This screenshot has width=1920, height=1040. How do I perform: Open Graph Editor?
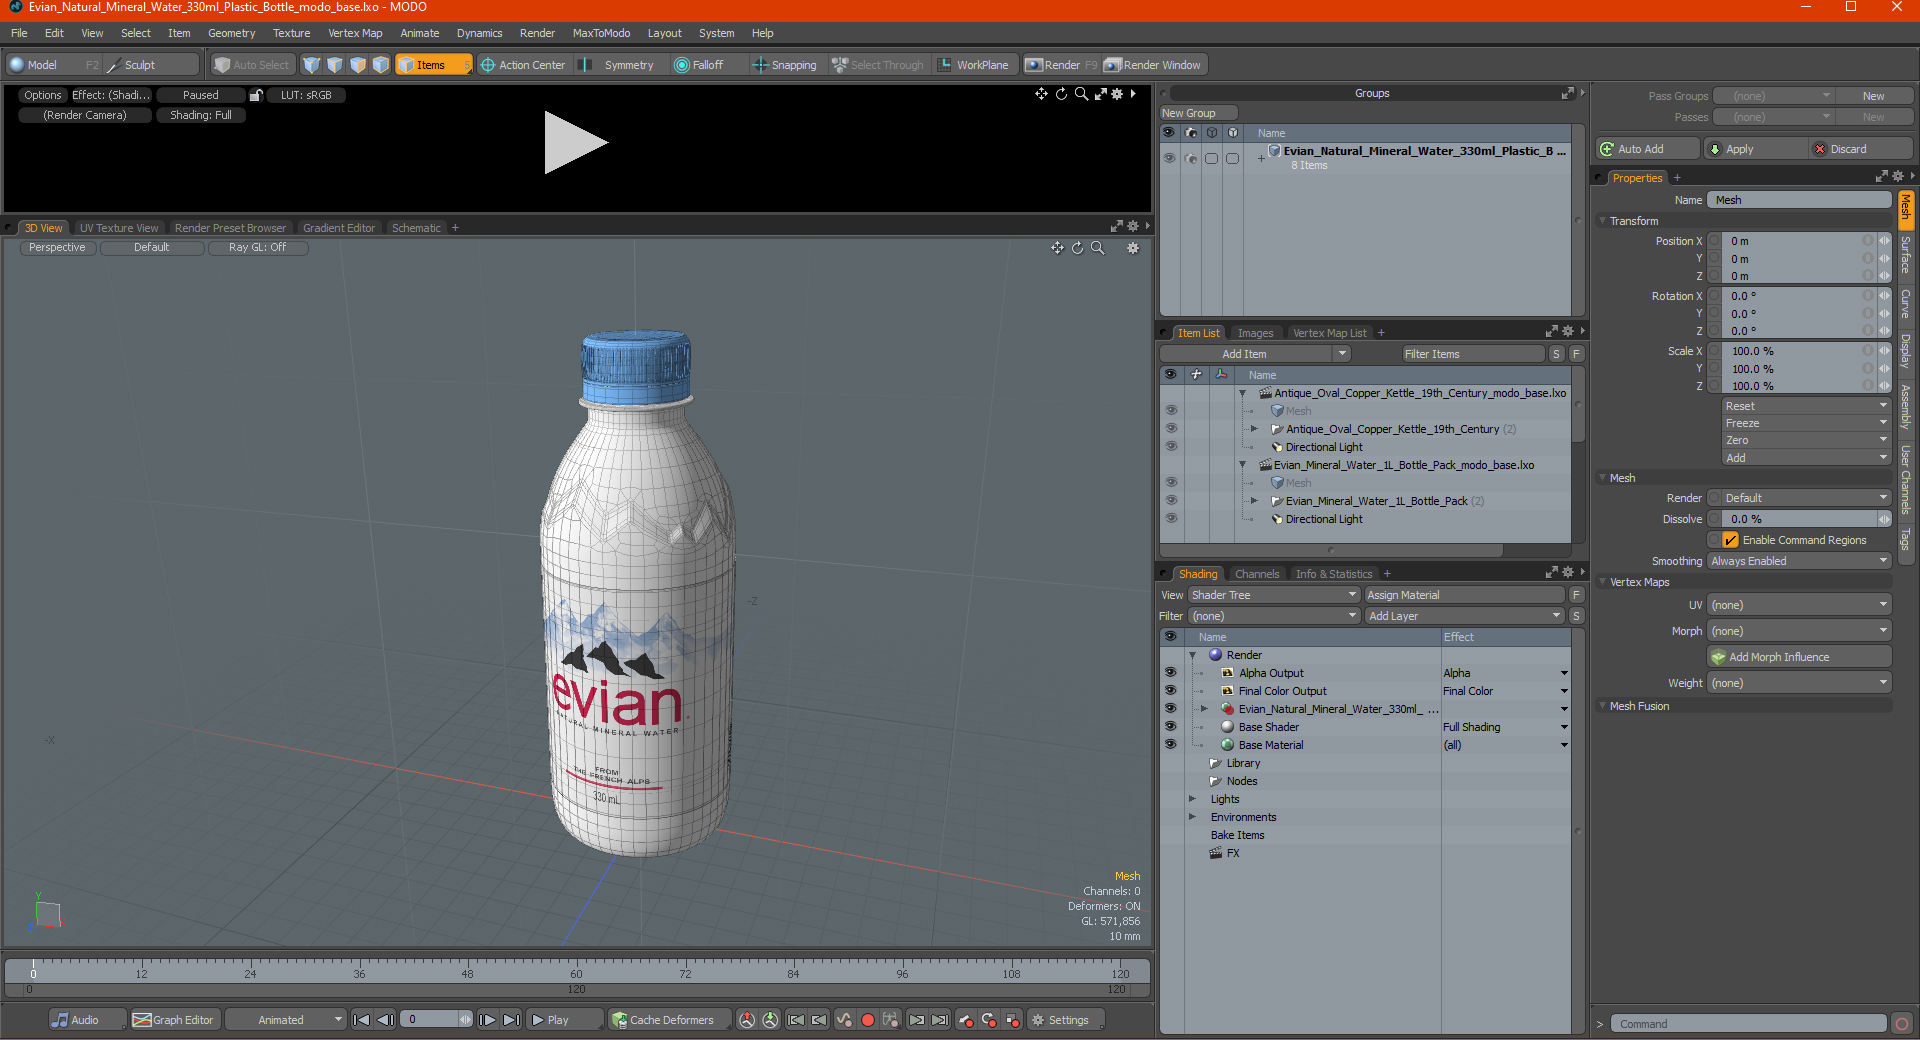click(174, 1020)
